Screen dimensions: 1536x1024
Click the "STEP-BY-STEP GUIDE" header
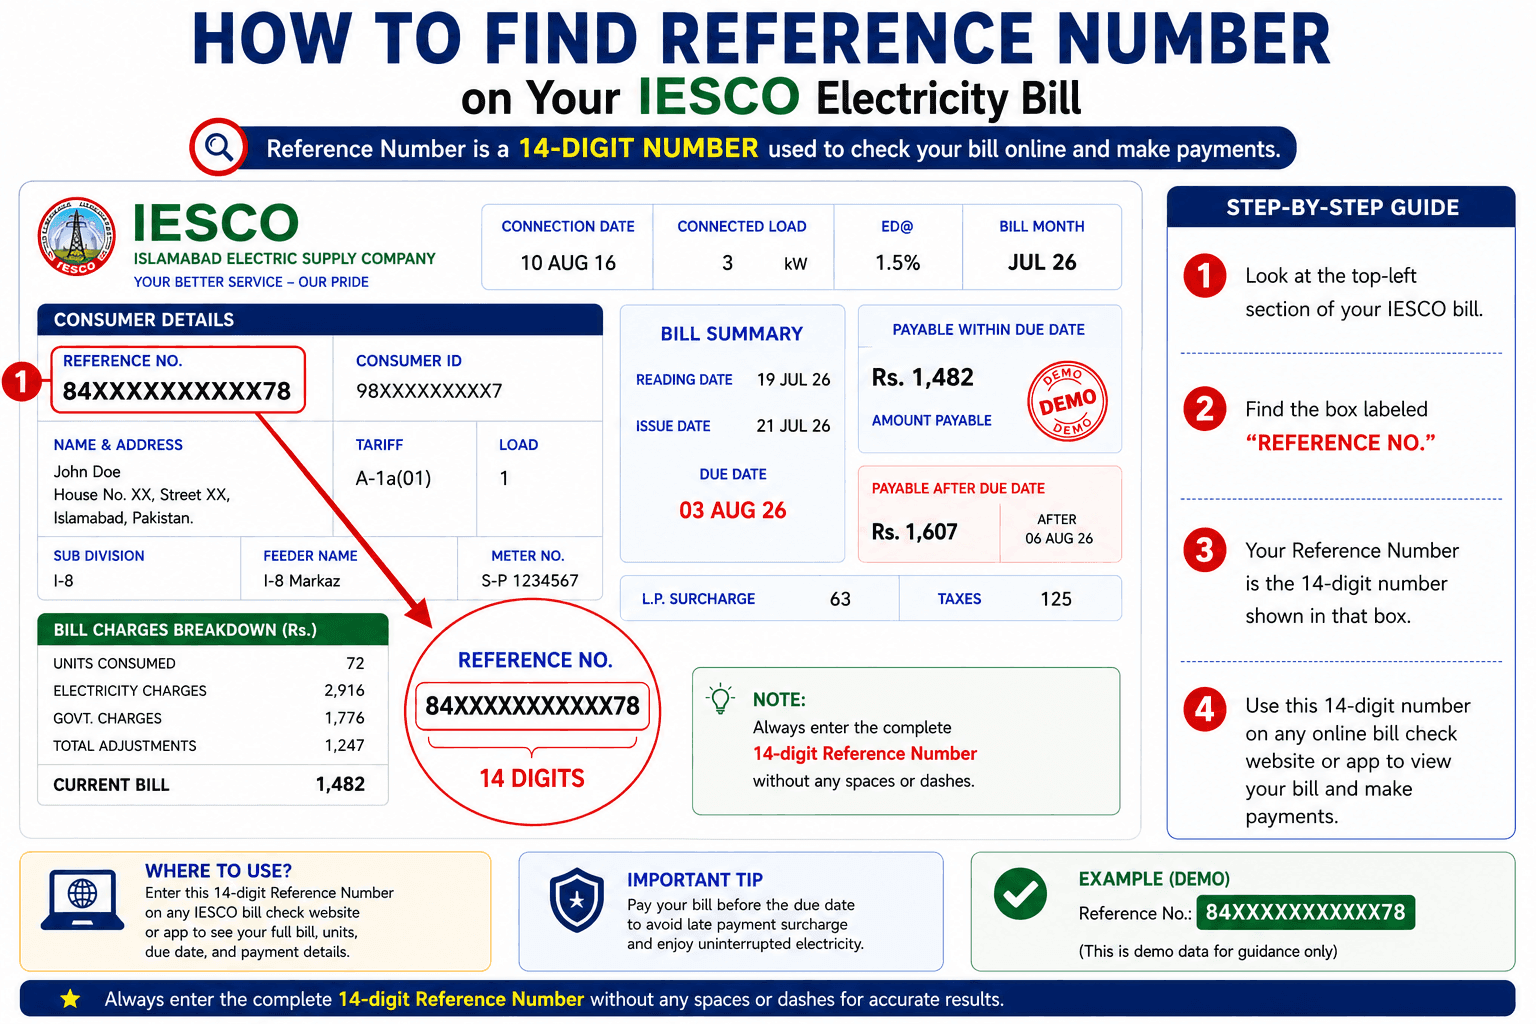pos(1342,208)
